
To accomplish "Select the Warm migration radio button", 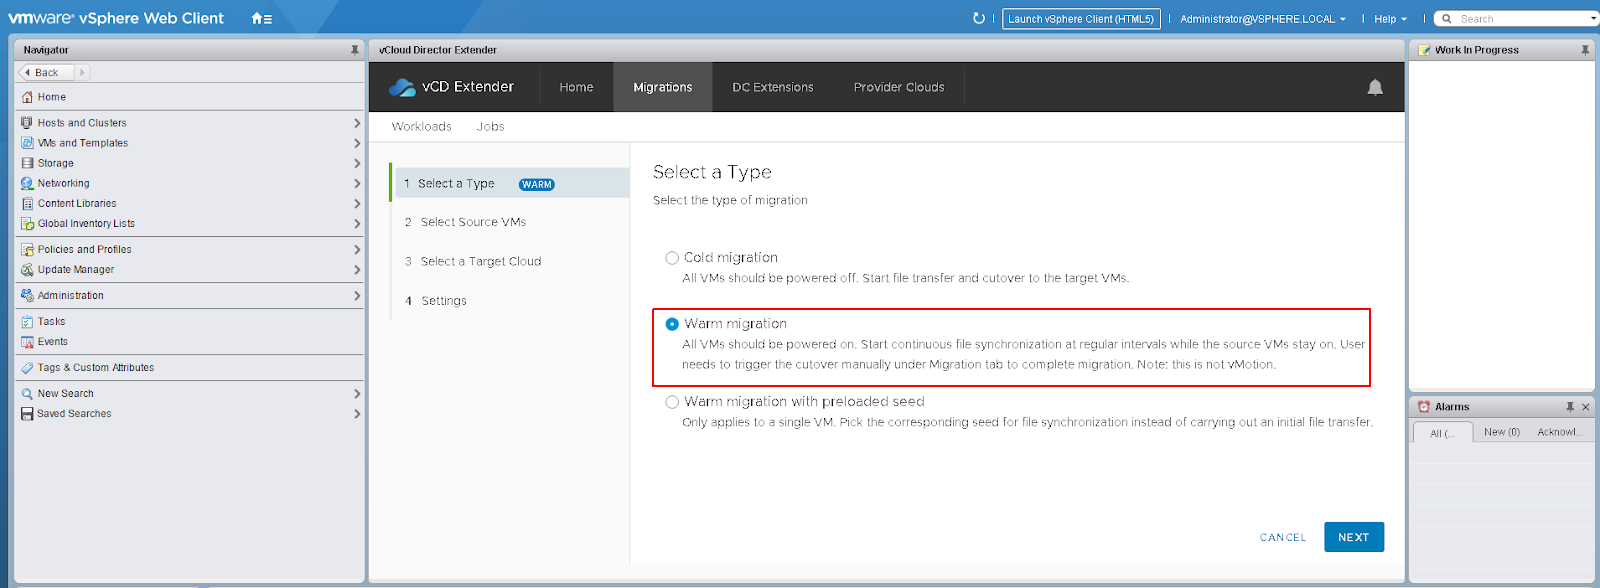I will click(x=672, y=324).
